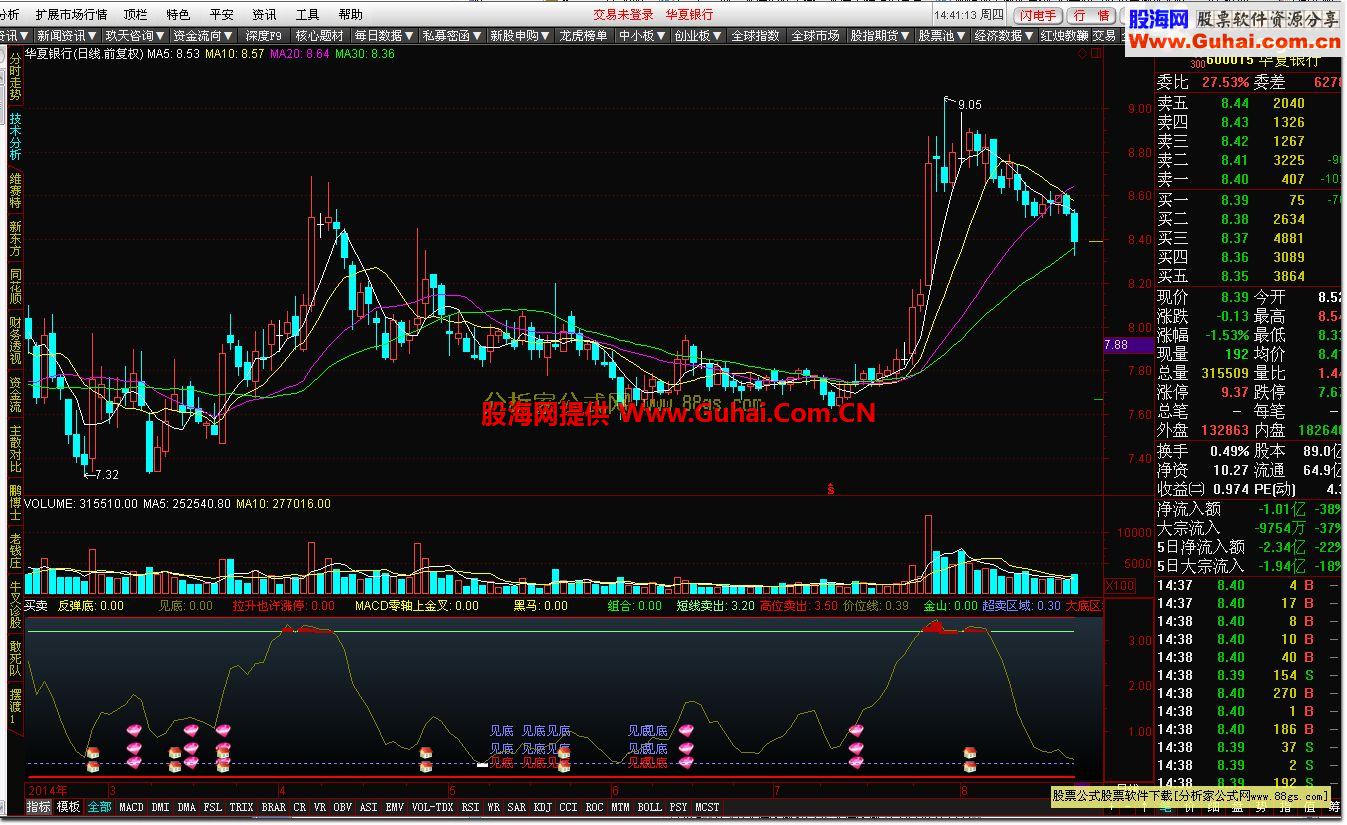The image size is (1347, 825).
Task: Select the SAR indicator tab
Action: tap(517, 806)
